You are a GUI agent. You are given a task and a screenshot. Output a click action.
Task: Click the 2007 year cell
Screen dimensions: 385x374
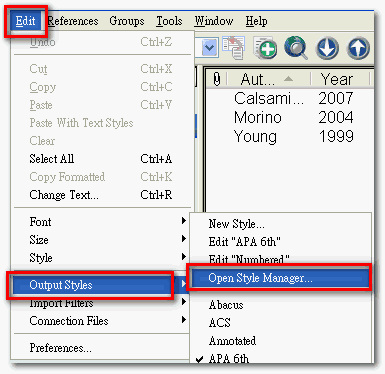coord(336,98)
